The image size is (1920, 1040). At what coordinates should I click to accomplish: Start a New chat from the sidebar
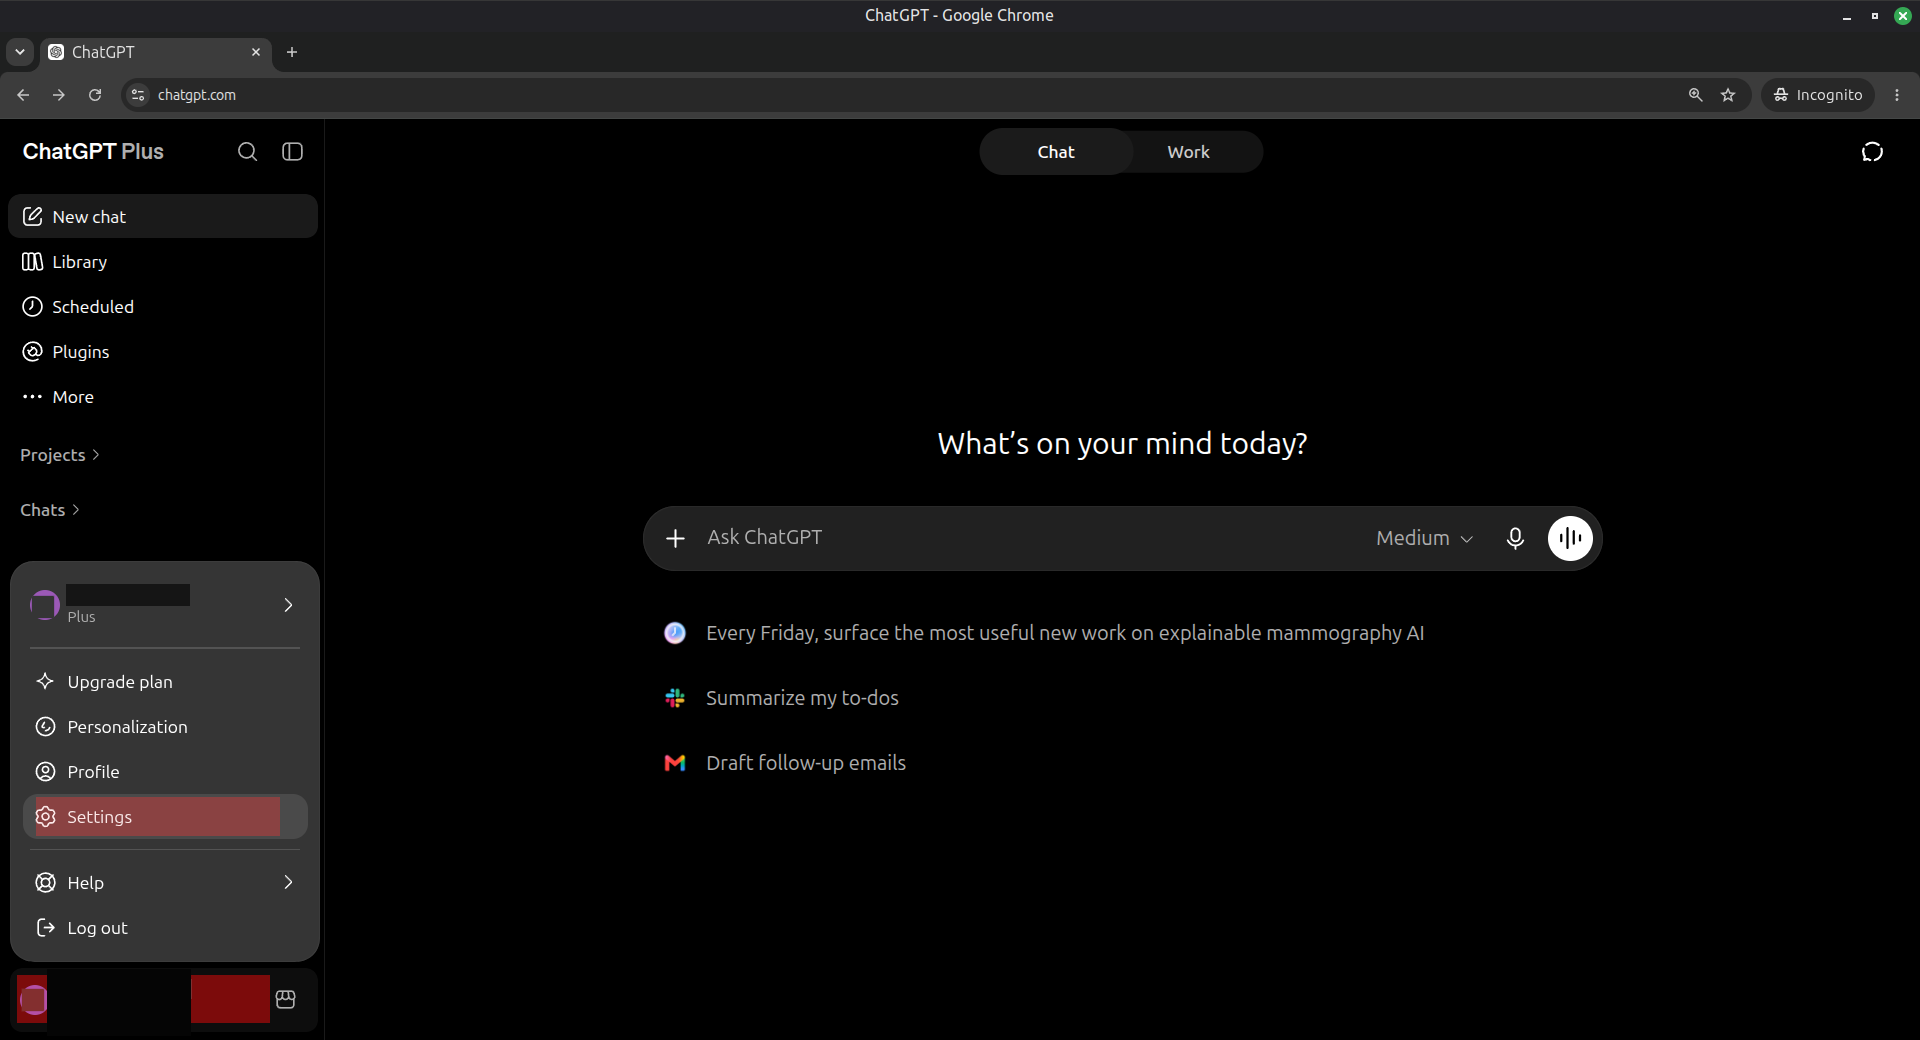click(163, 217)
